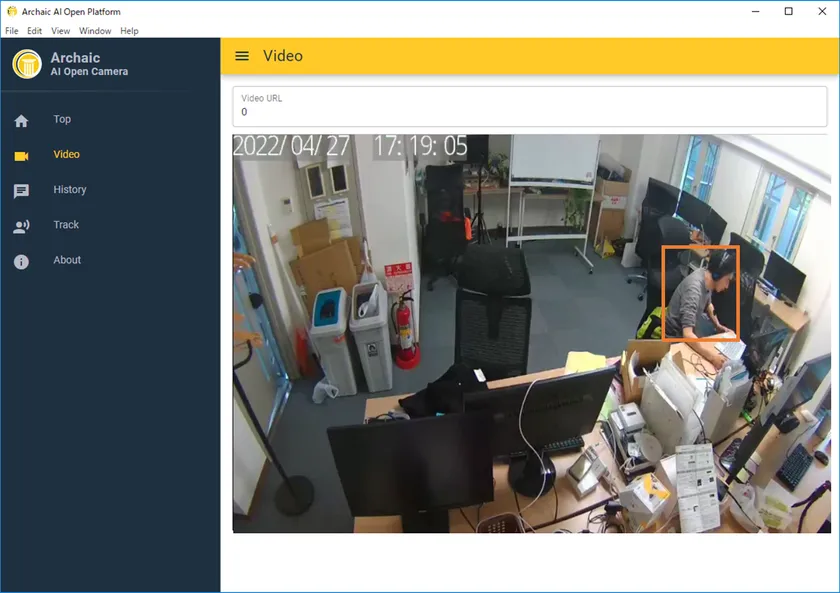Viewport: 840px width, 593px height.
Task: Open the File menu
Action: coord(12,31)
